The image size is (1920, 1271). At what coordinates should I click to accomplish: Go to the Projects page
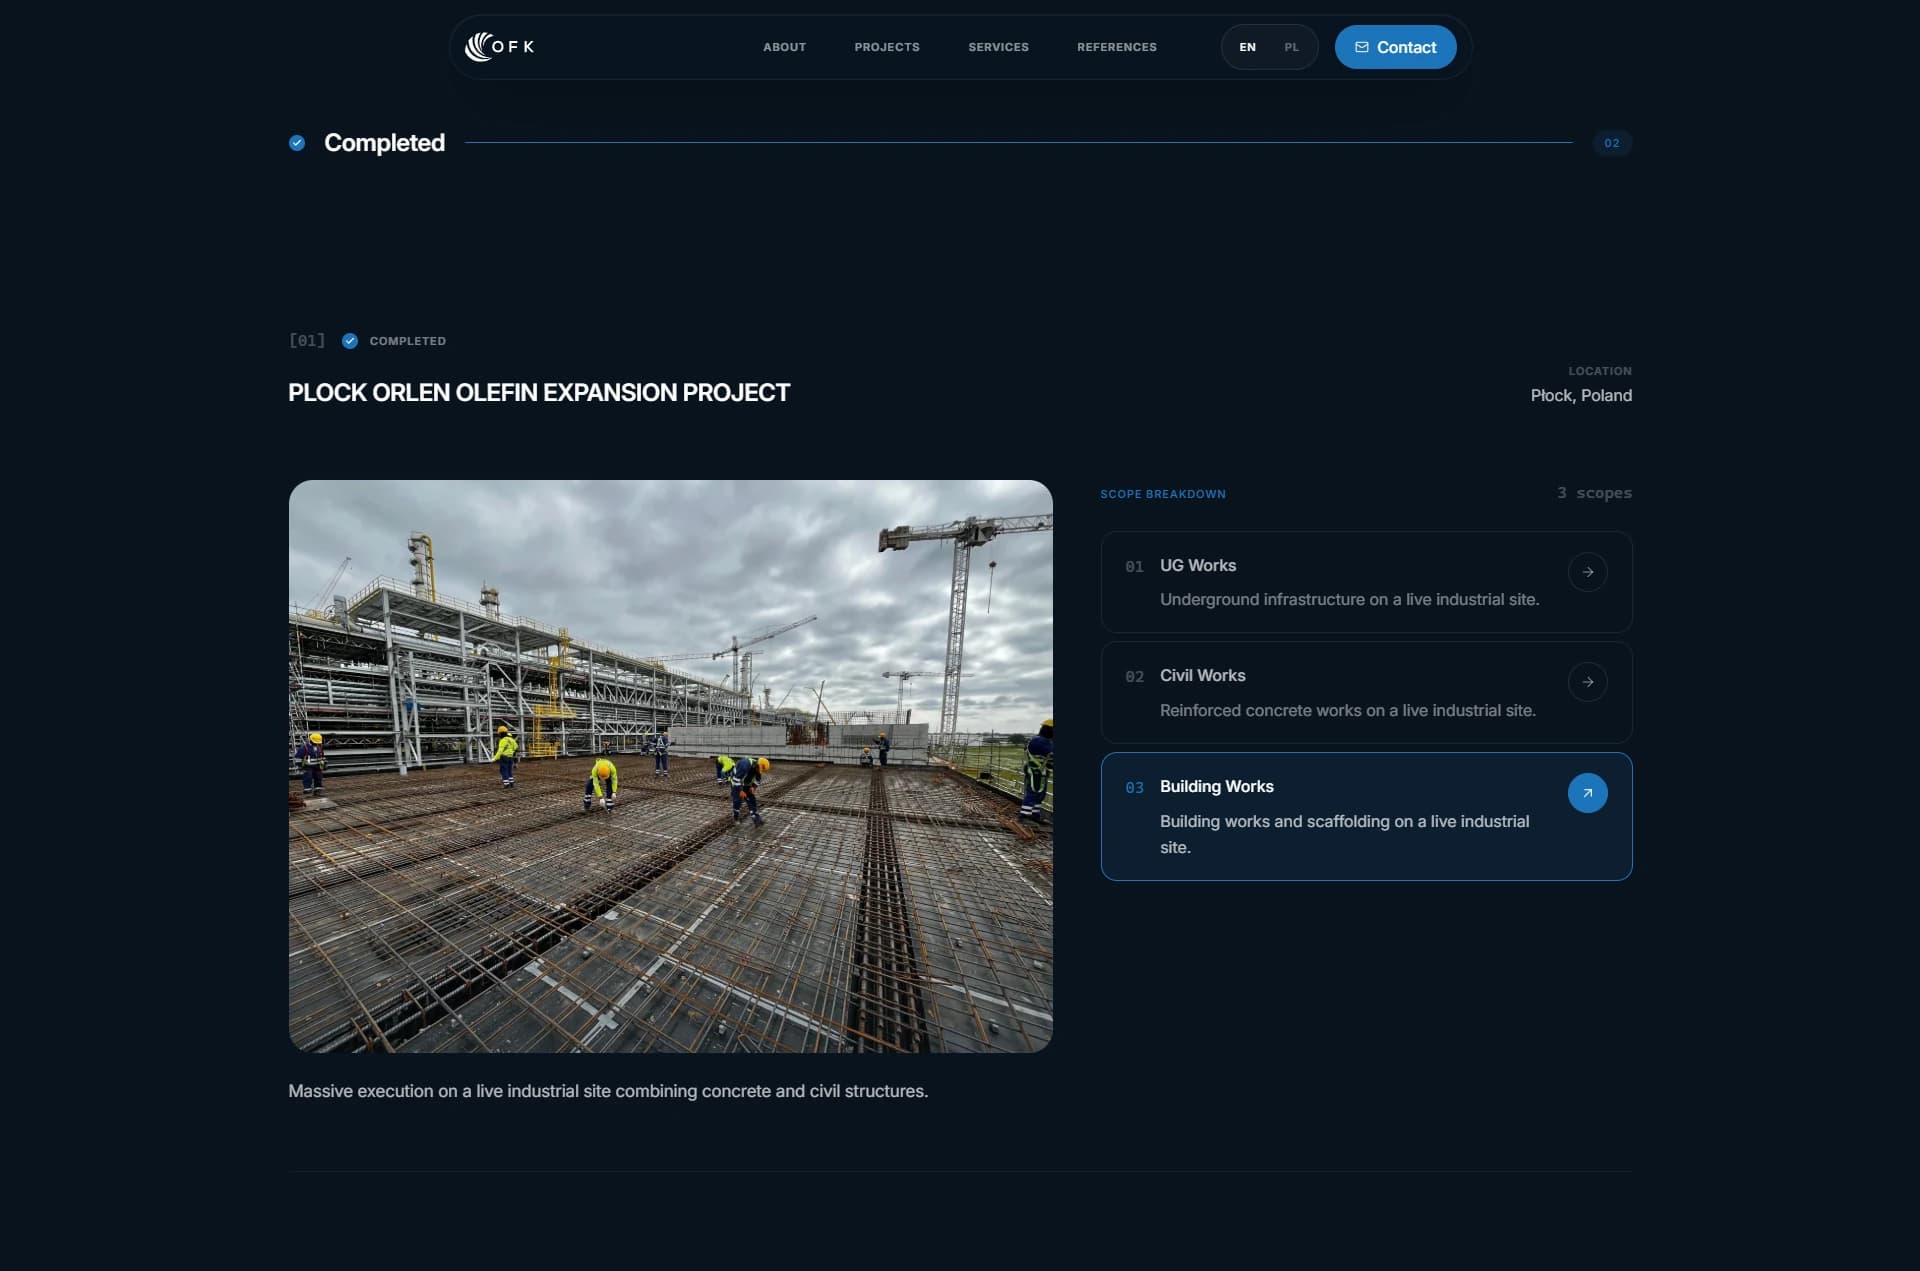click(886, 47)
